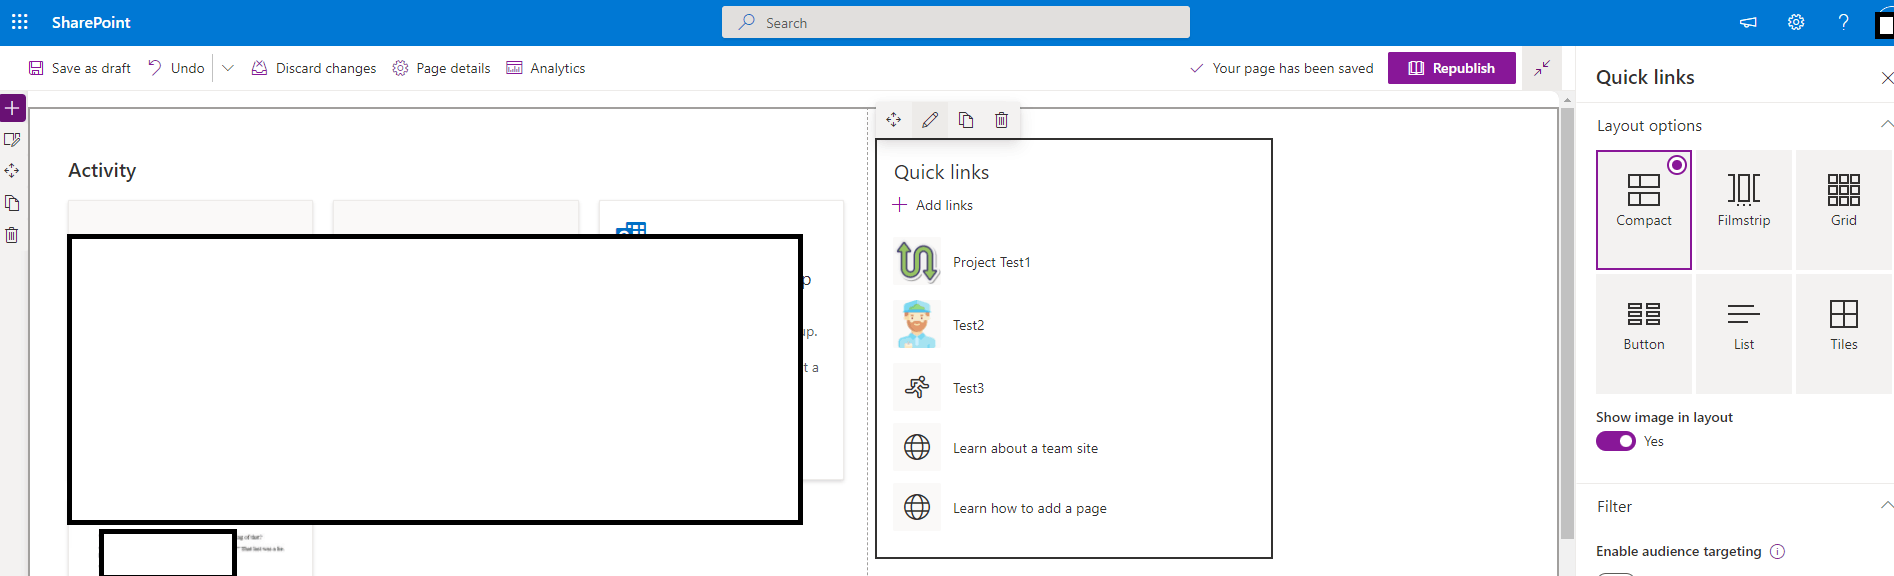Click the SharePoint home title
Screen dimensions: 1894x576
click(x=91, y=22)
